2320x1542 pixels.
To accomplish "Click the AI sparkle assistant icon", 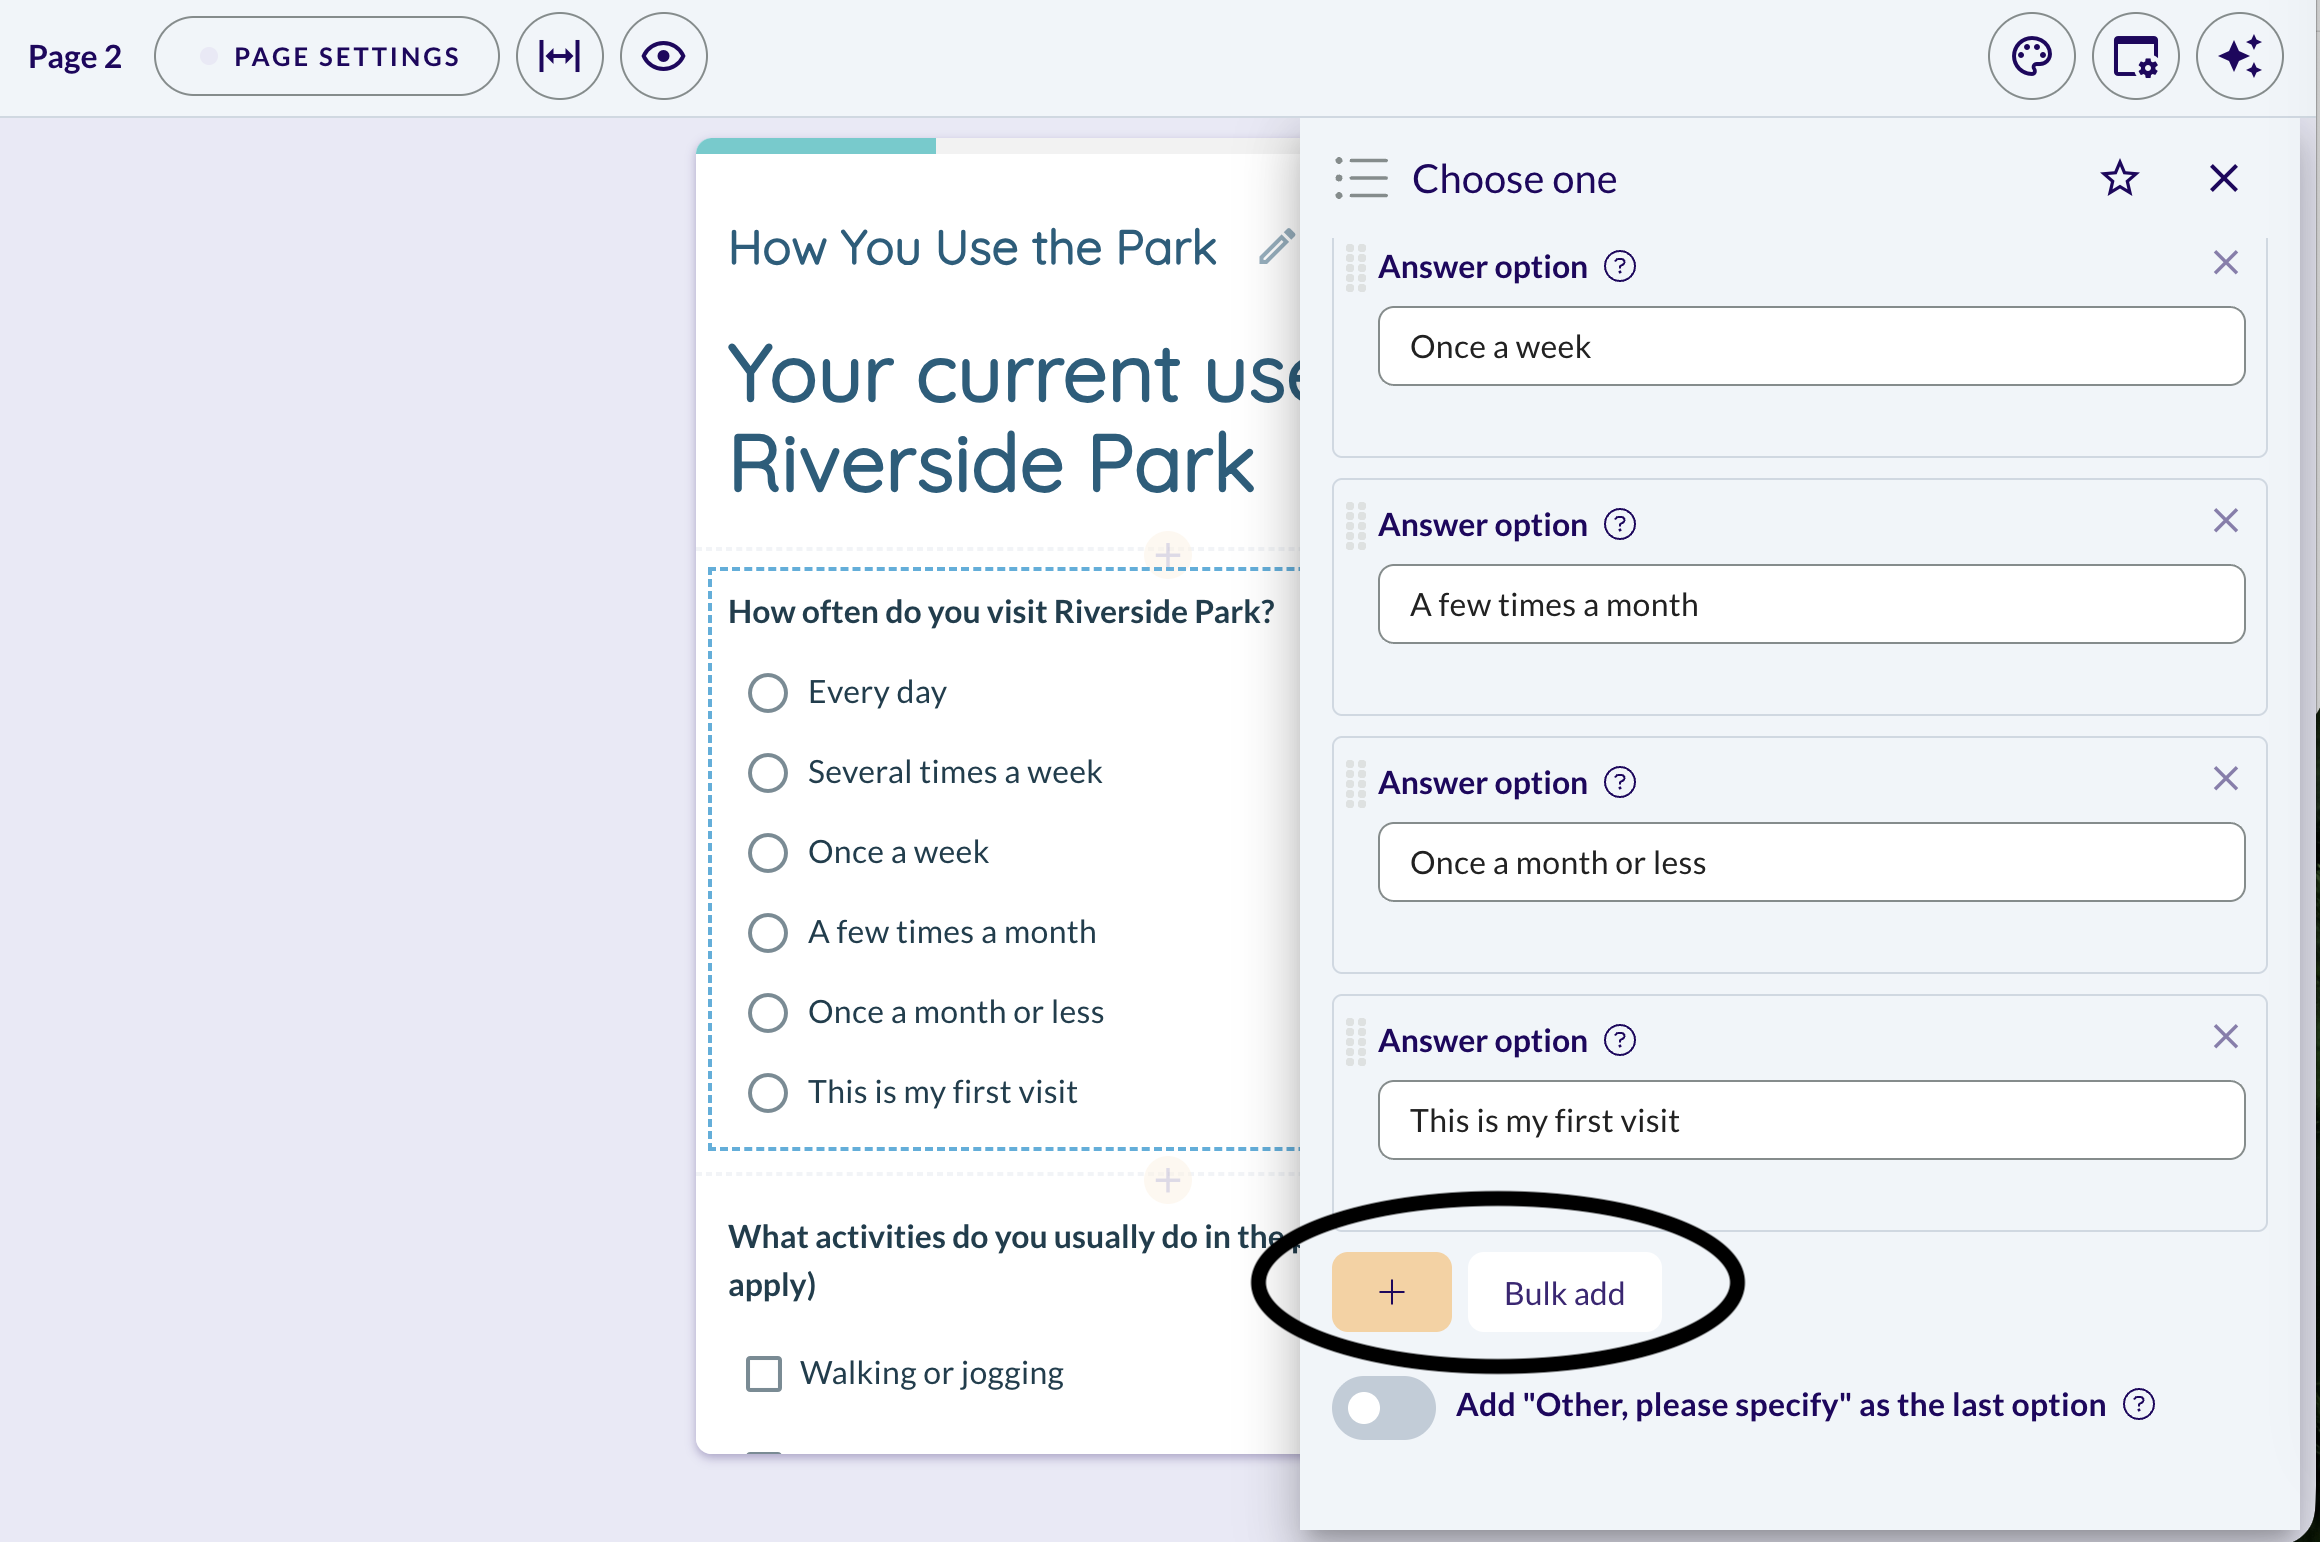I will 2239,57.
